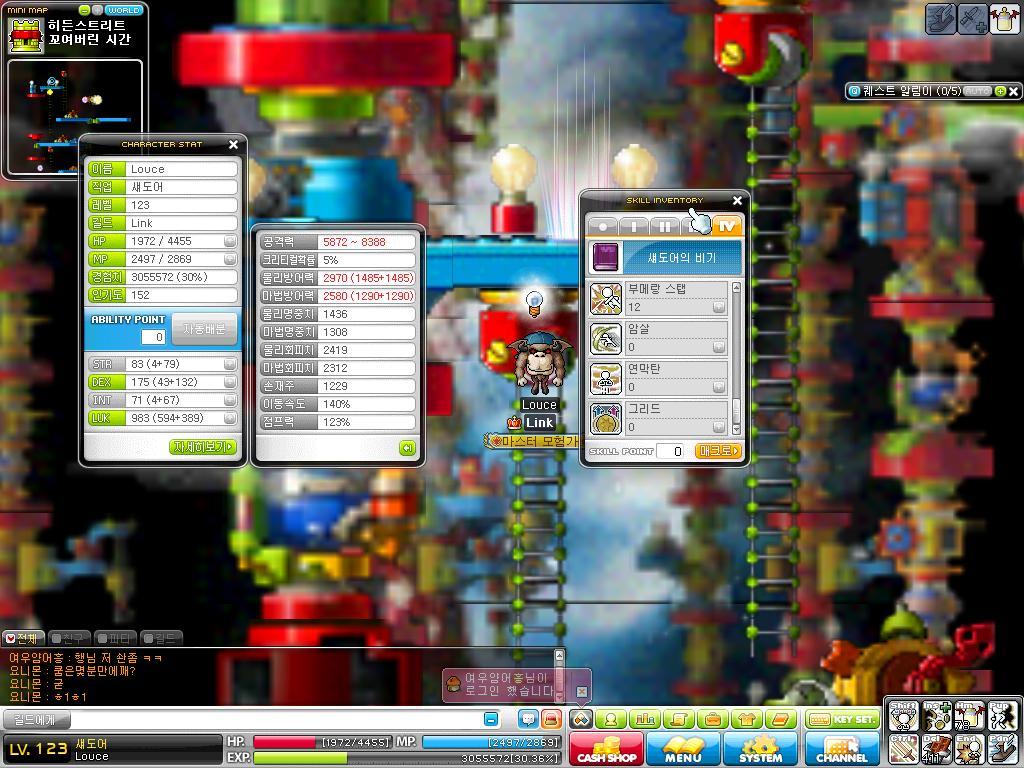1024x768 pixels.
Task: Select the Assassinate (암살) skill icon
Action: 606,338
